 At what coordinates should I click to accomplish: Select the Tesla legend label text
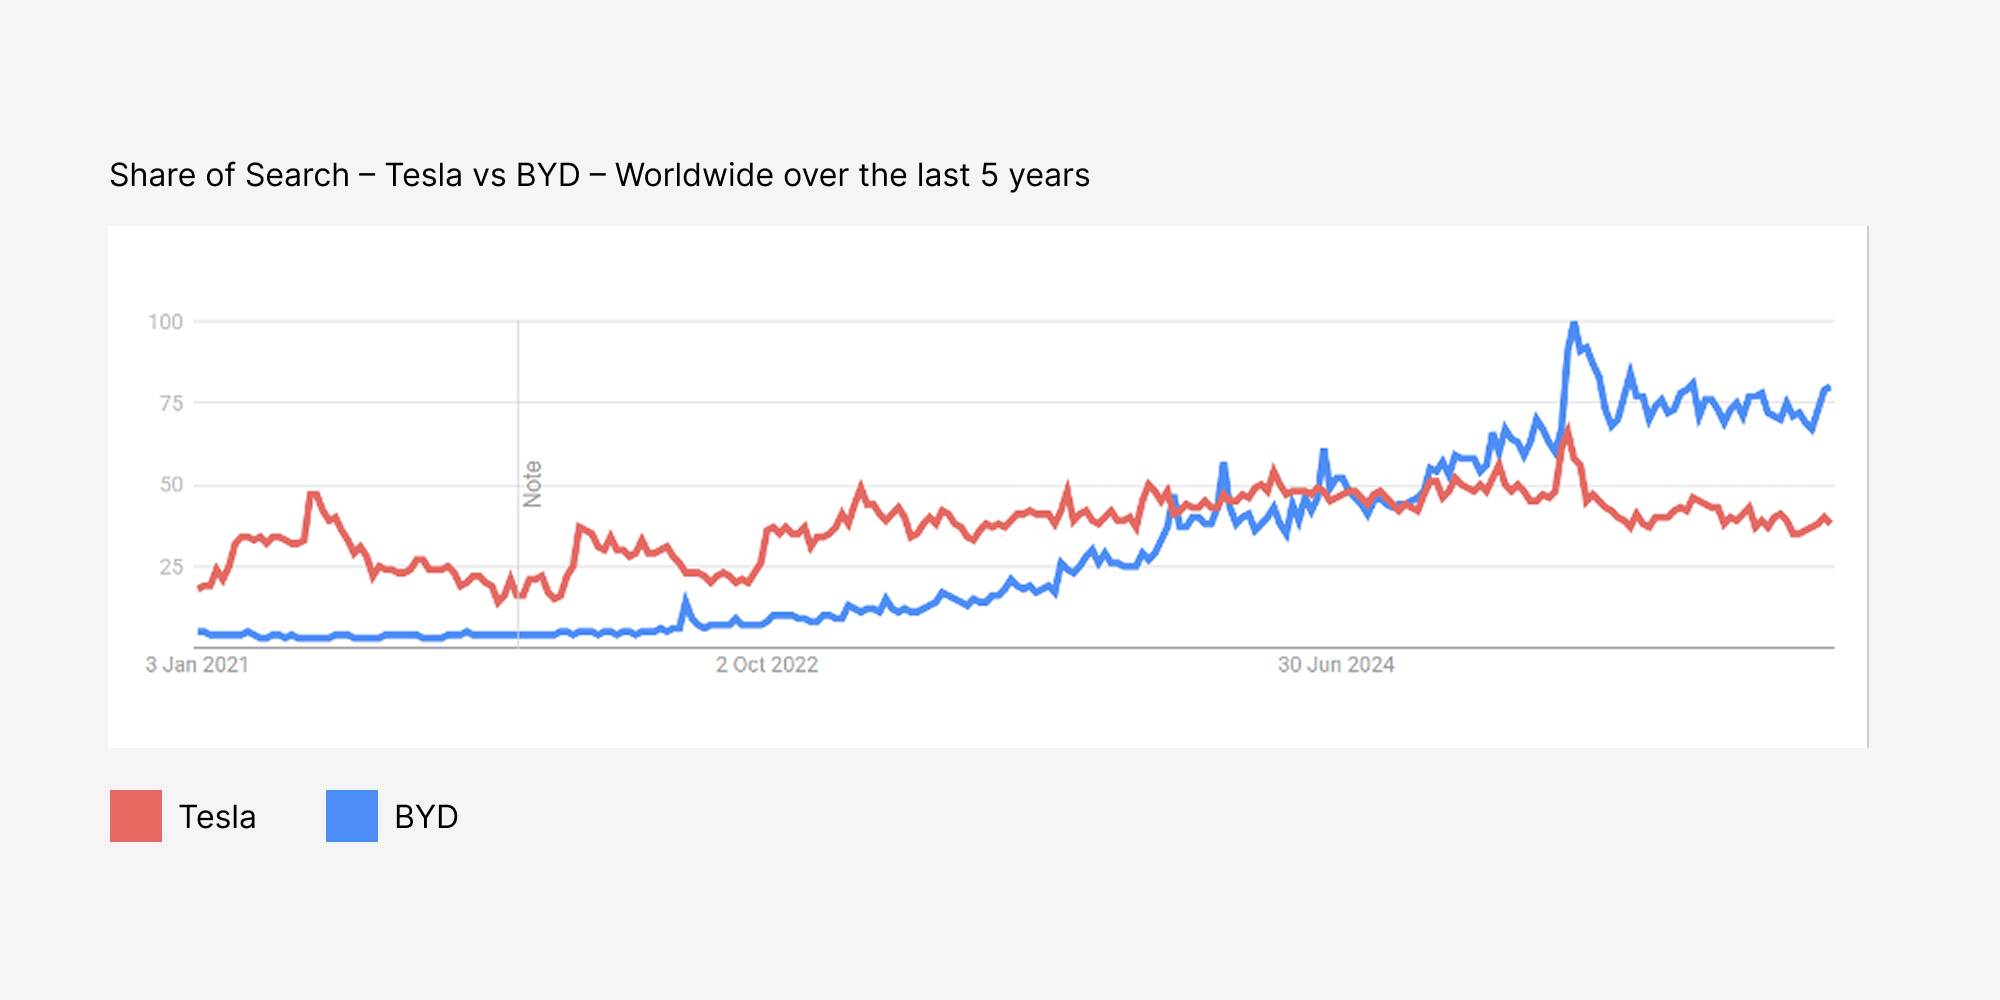(217, 817)
